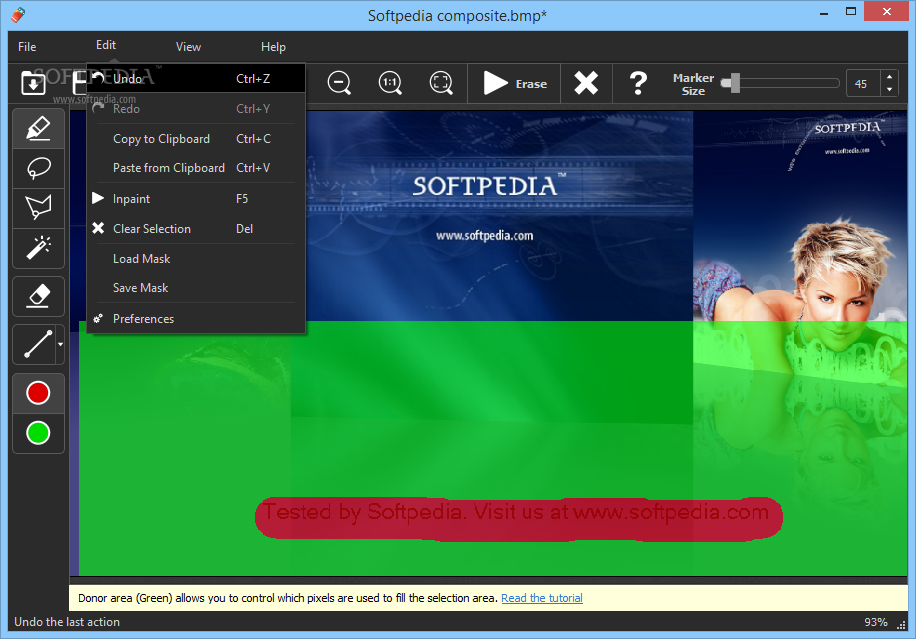This screenshot has height=639, width=916.
Task: Choose Clear Selection menu entry
Action: tap(196, 228)
